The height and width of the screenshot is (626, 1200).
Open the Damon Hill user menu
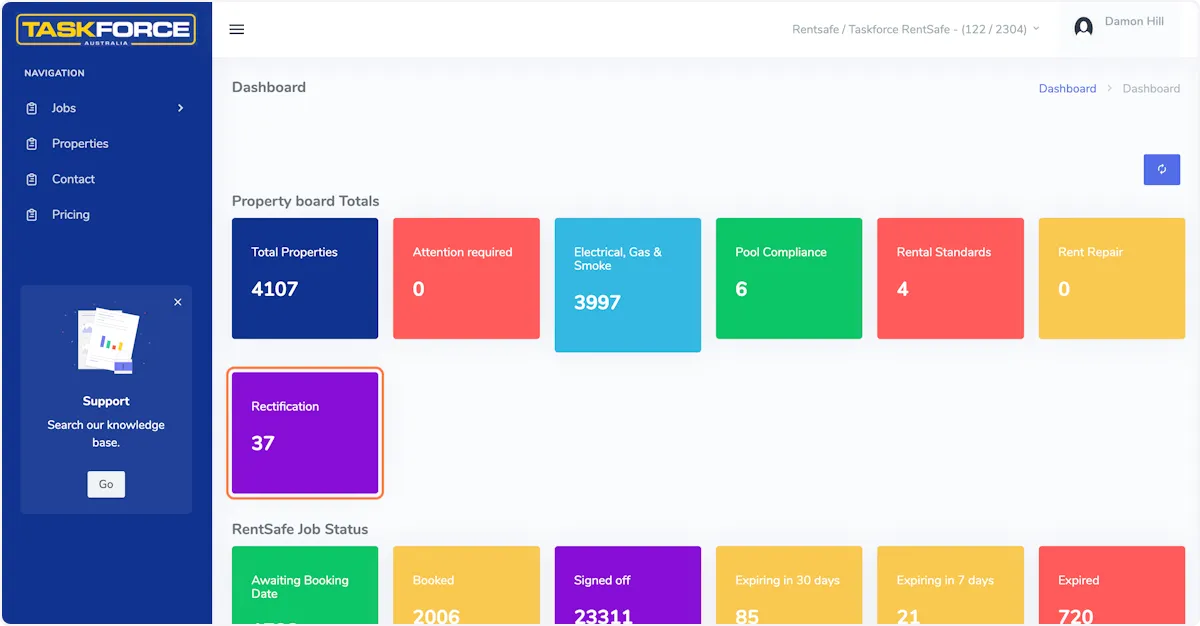tap(1133, 22)
